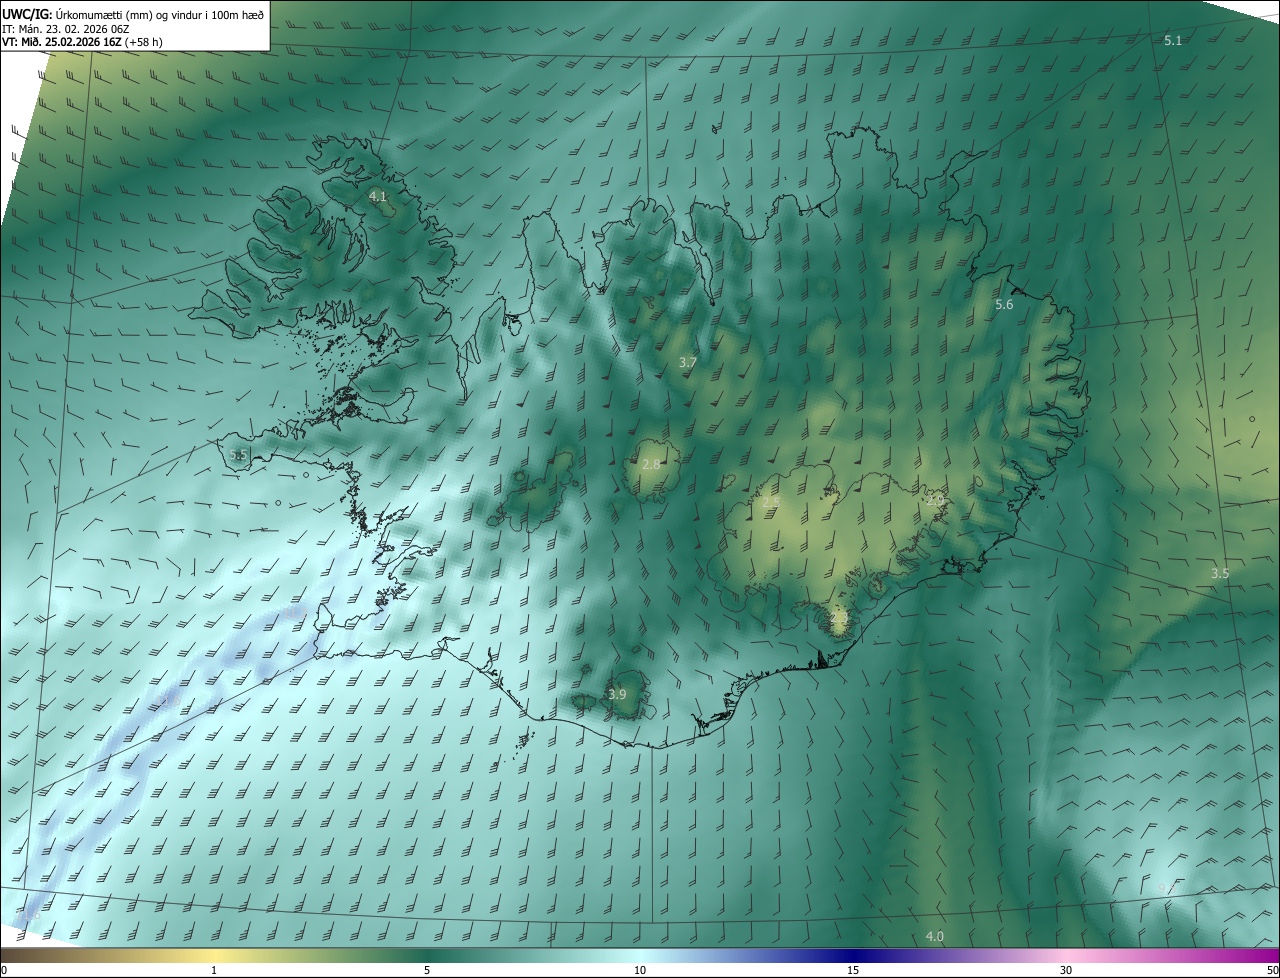Click the 2.5 value on the large glacier
1280x978 pixels.
point(771,501)
